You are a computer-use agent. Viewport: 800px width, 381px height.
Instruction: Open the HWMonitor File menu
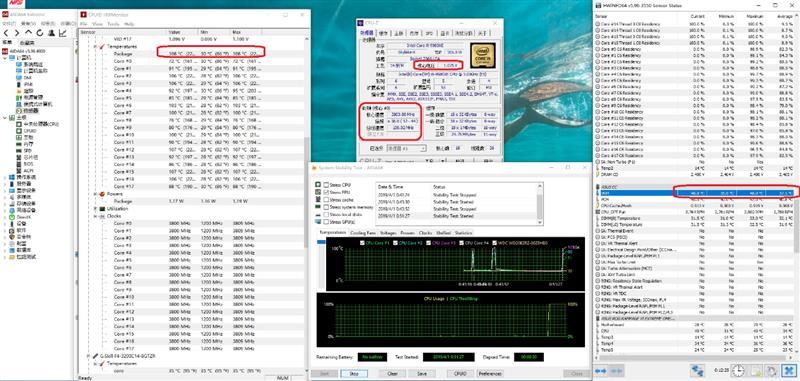[84, 24]
